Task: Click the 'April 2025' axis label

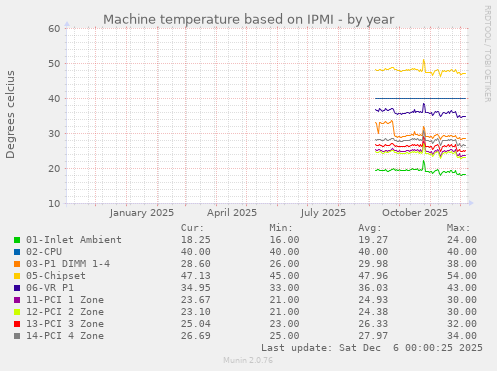Action: pyautogui.click(x=232, y=213)
